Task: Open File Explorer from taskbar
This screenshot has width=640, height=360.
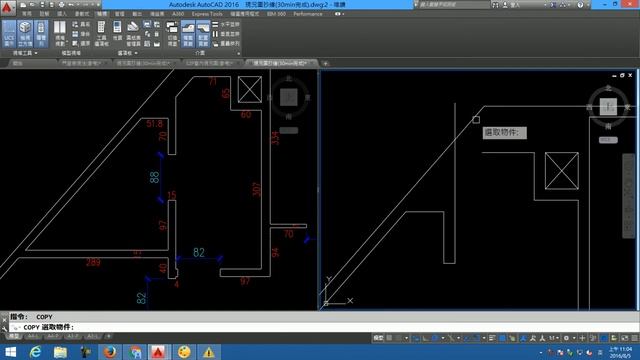Action: pos(60,352)
